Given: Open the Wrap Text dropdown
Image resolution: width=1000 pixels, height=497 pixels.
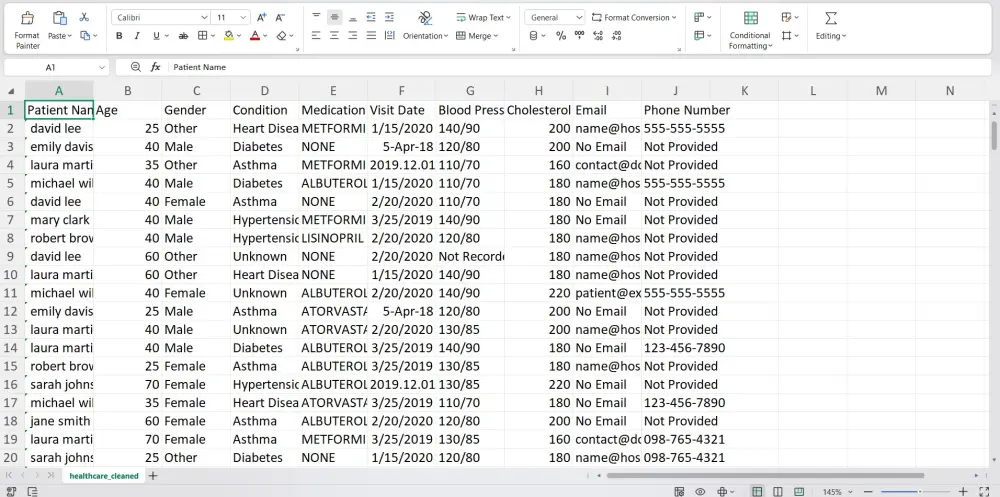Looking at the screenshot, I should click(x=483, y=17).
